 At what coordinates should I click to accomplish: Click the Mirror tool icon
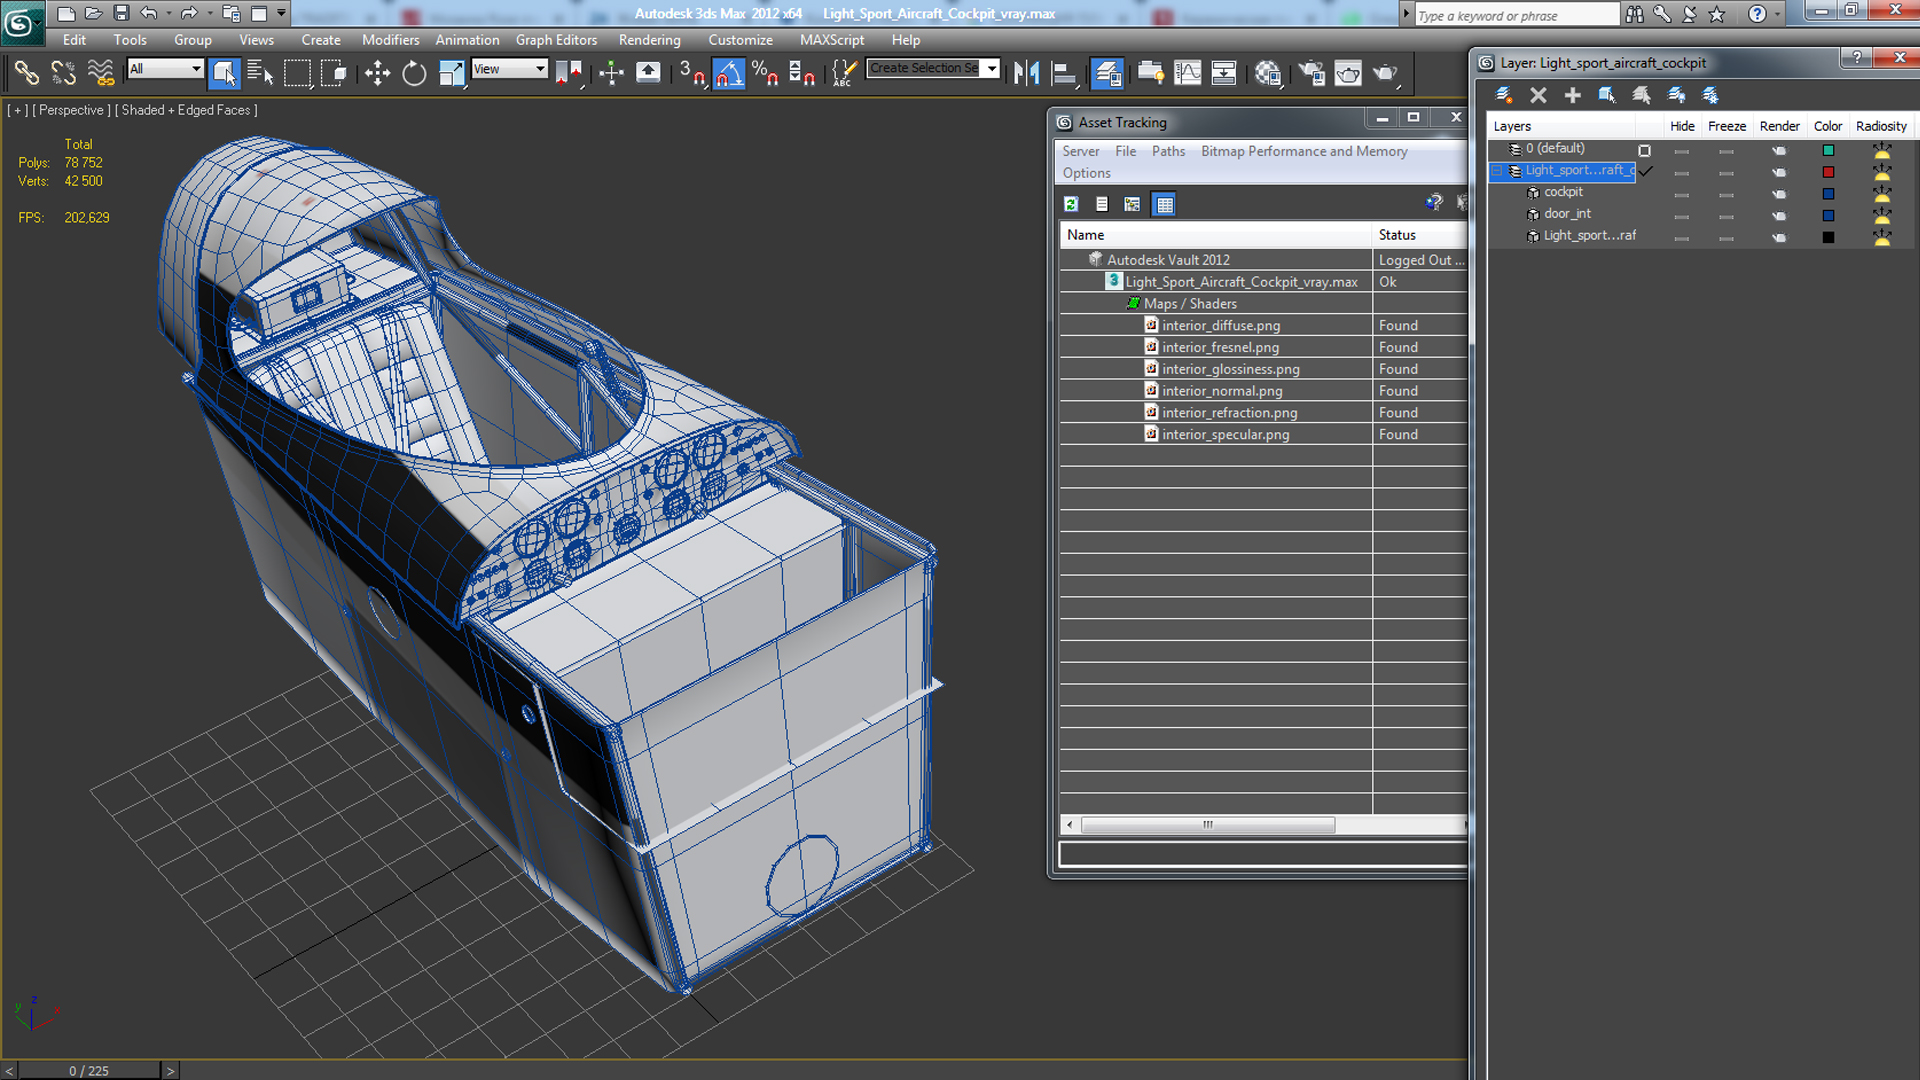1026,73
